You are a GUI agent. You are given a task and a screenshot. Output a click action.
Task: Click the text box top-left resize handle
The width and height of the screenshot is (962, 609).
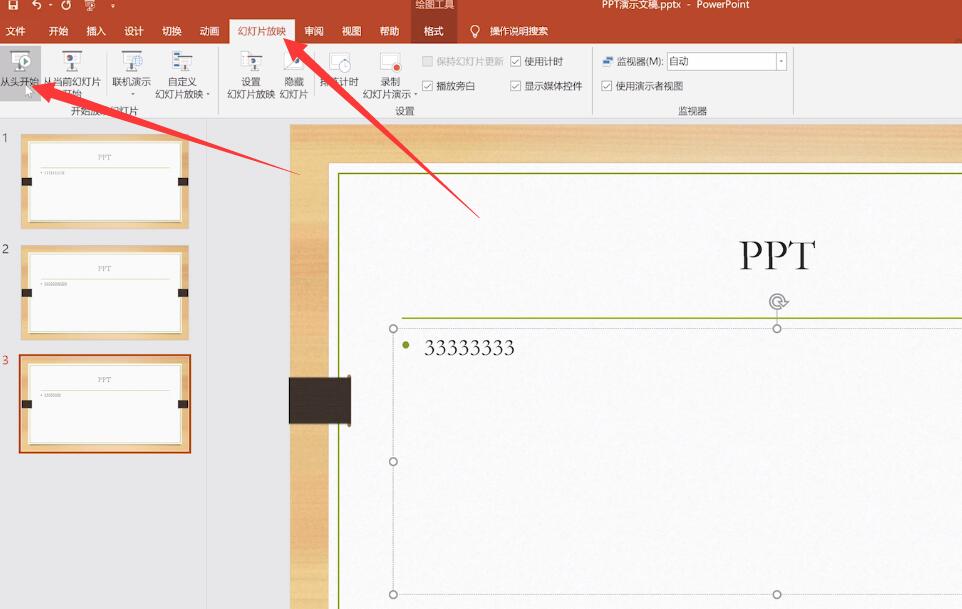(x=393, y=329)
